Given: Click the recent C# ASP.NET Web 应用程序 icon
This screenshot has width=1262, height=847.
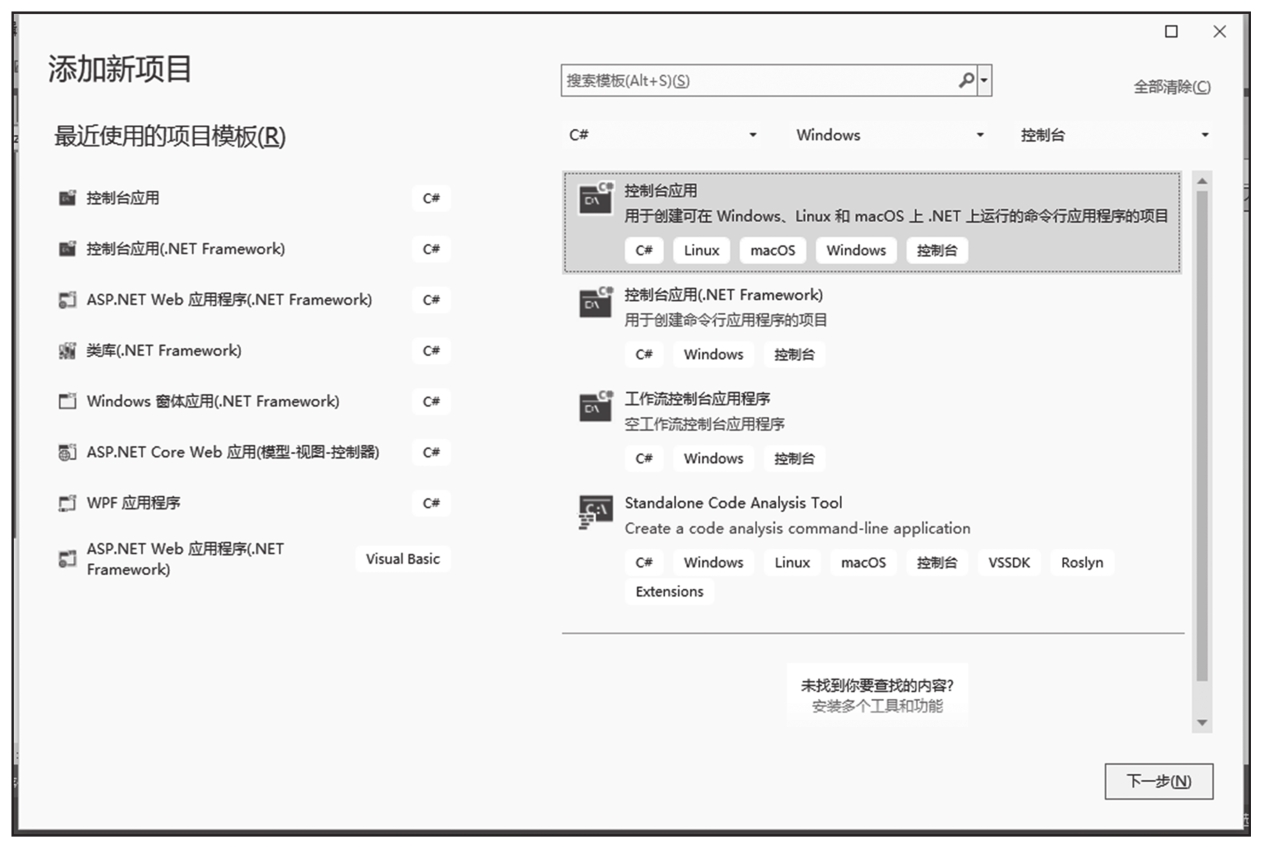Looking at the screenshot, I should 67,300.
